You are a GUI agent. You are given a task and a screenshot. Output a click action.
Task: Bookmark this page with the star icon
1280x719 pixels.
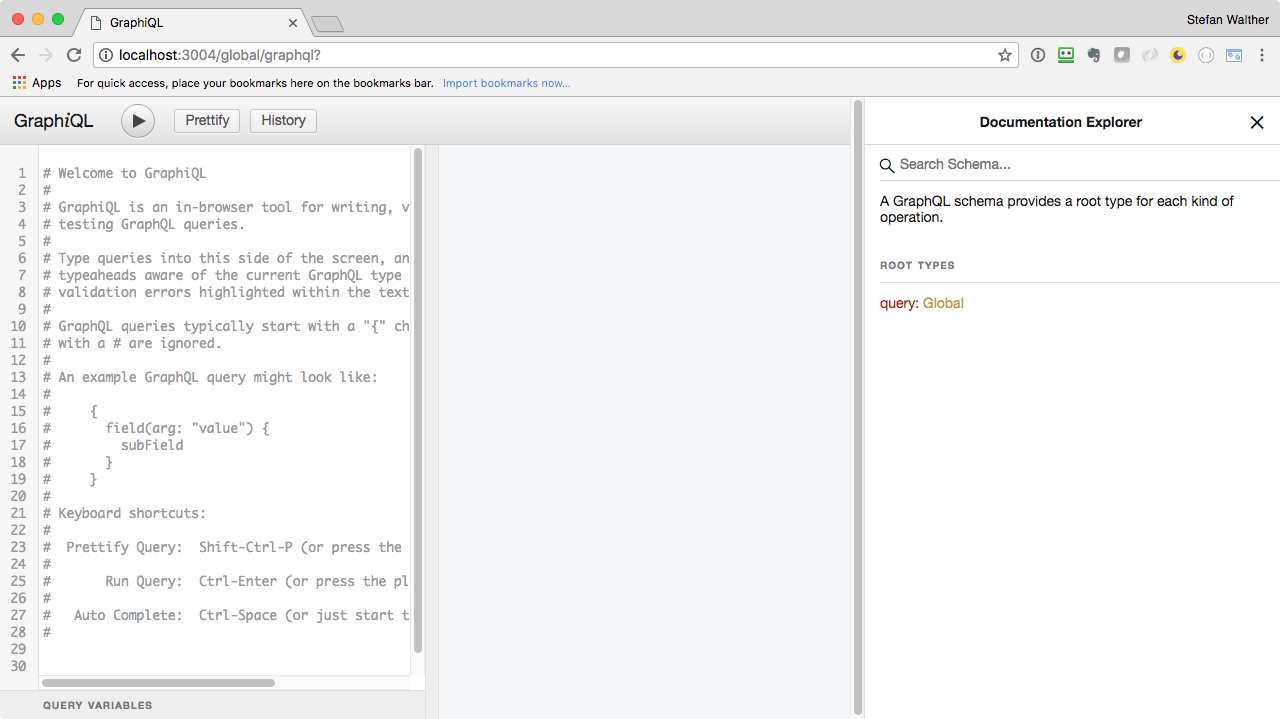1005,55
